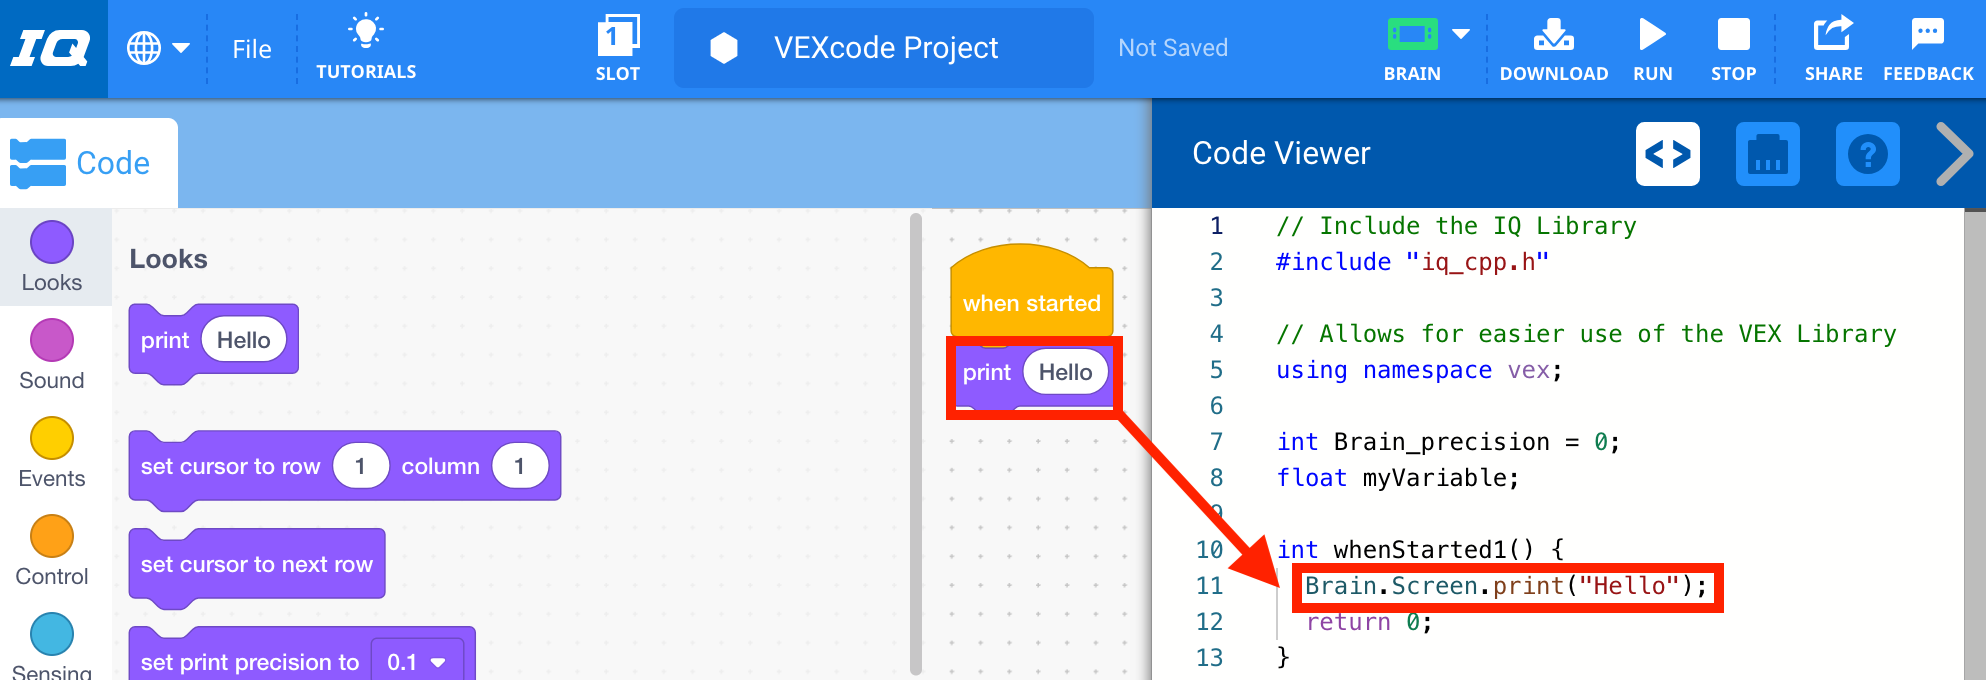The width and height of the screenshot is (1986, 680).
Task: Open the print precision 0.1 dropdown
Action: pos(417,662)
